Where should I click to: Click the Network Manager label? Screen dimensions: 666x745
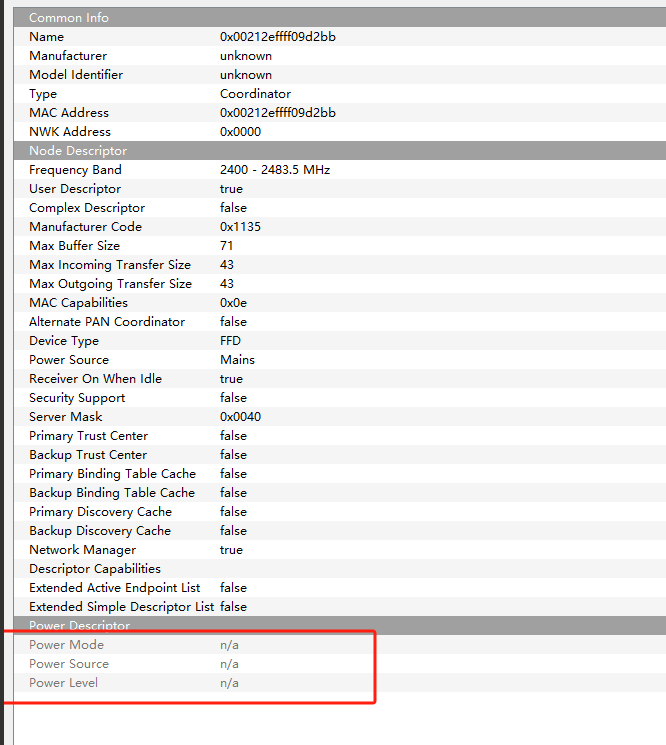(x=82, y=550)
